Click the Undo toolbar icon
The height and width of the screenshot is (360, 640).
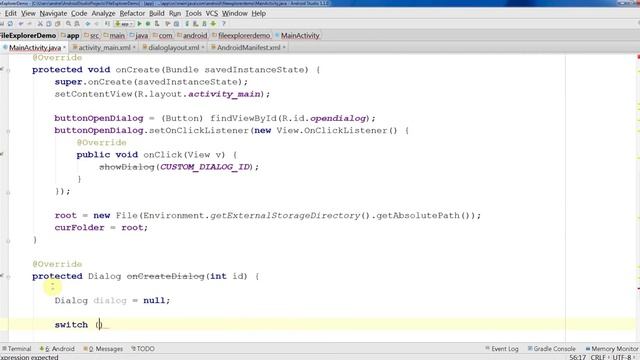coord(21,24)
